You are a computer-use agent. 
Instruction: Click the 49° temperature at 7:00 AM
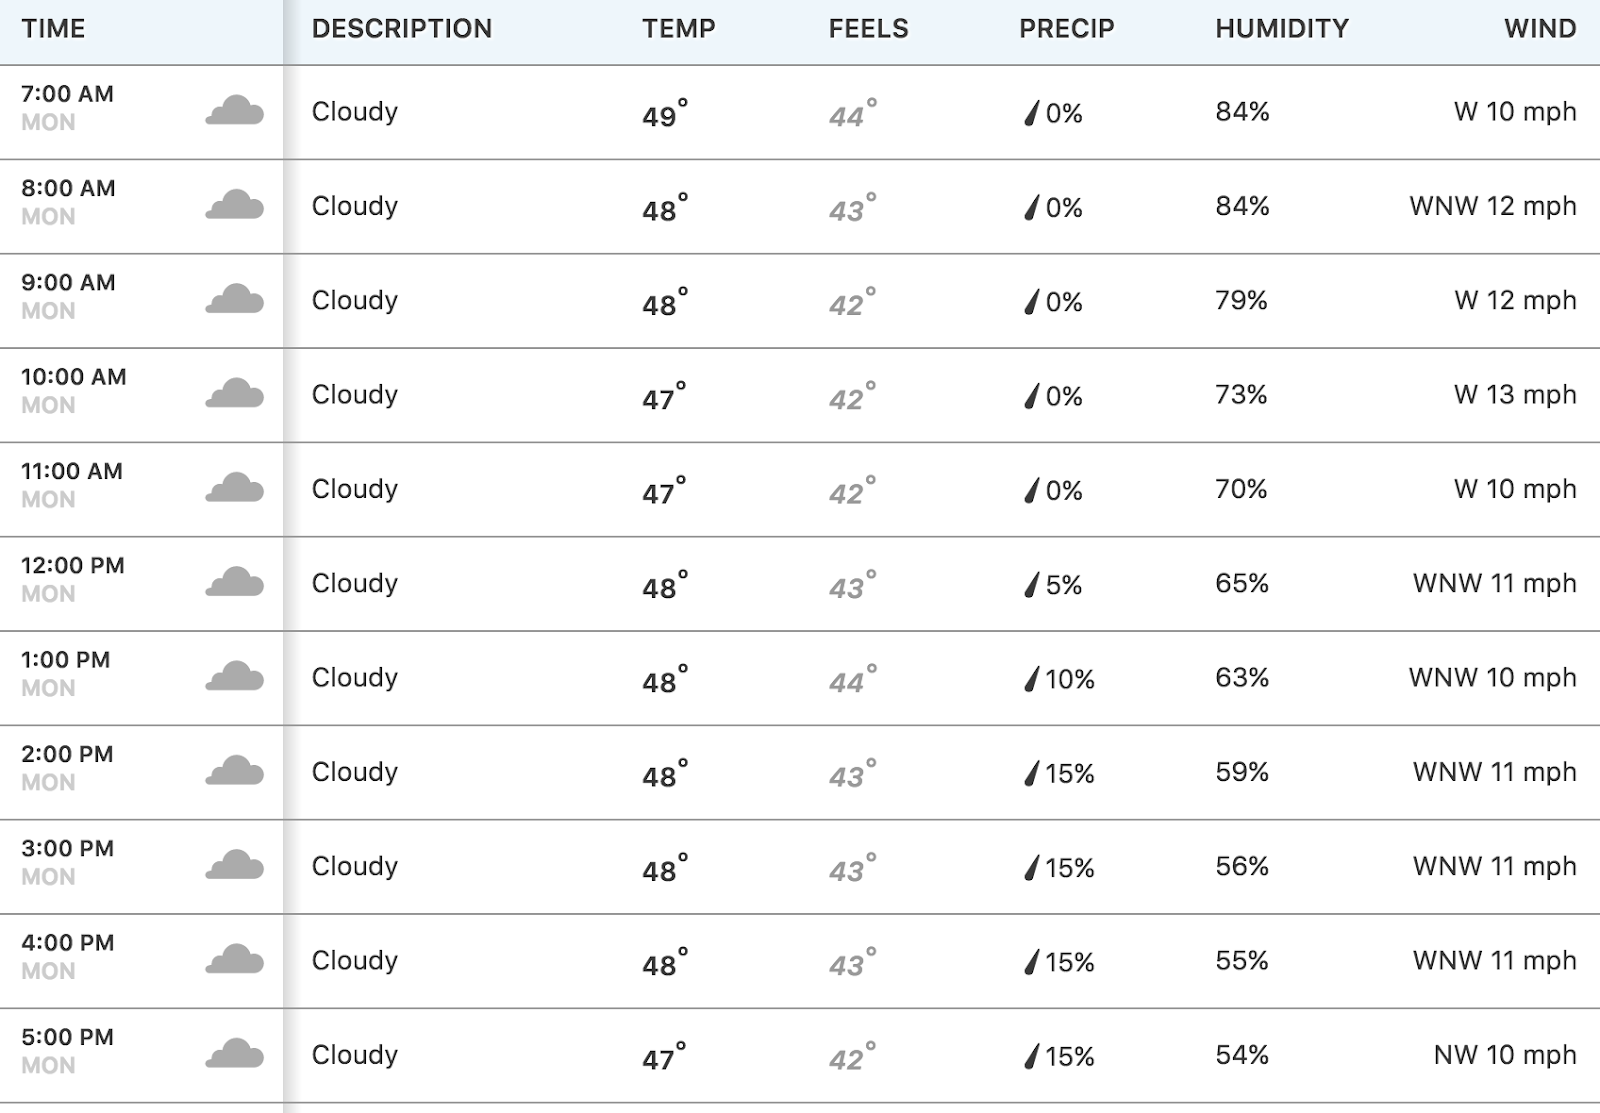coord(664,113)
